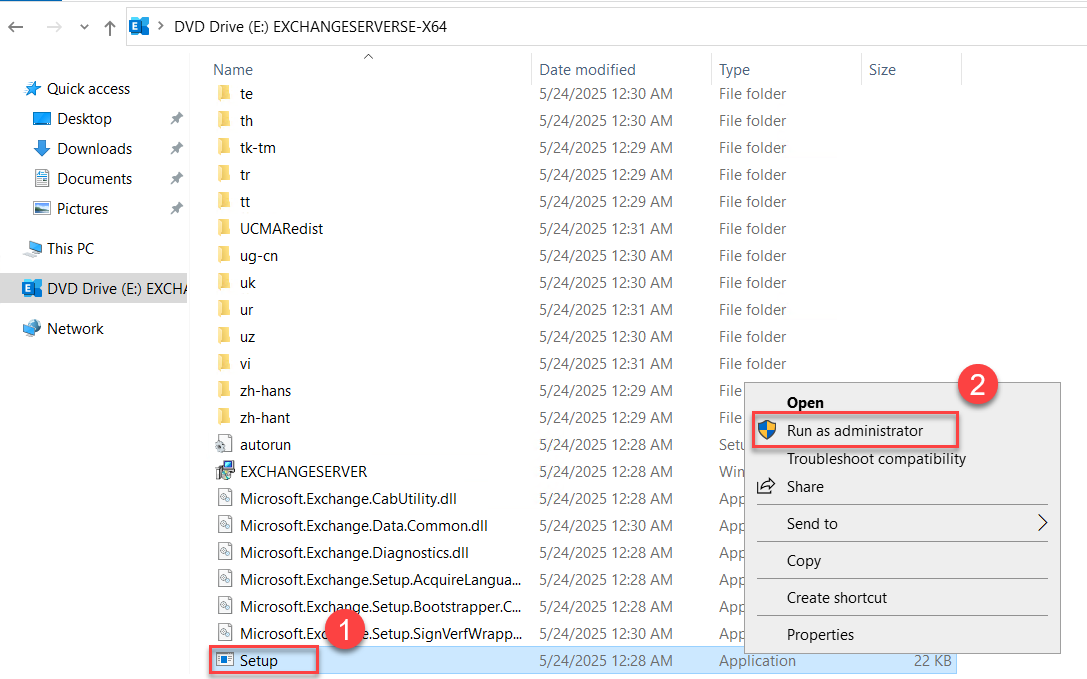Click the Back navigation arrow
This screenshot has width=1087, height=679.
click(x=16, y=27)
